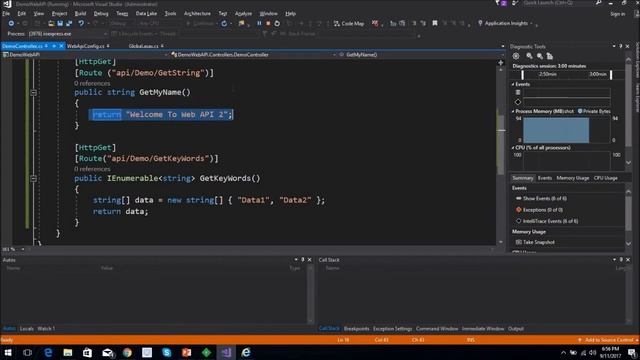The width and height of the screenshot is (640, 360).
Task: Click the Undo arrow icon
Action: 81,23
